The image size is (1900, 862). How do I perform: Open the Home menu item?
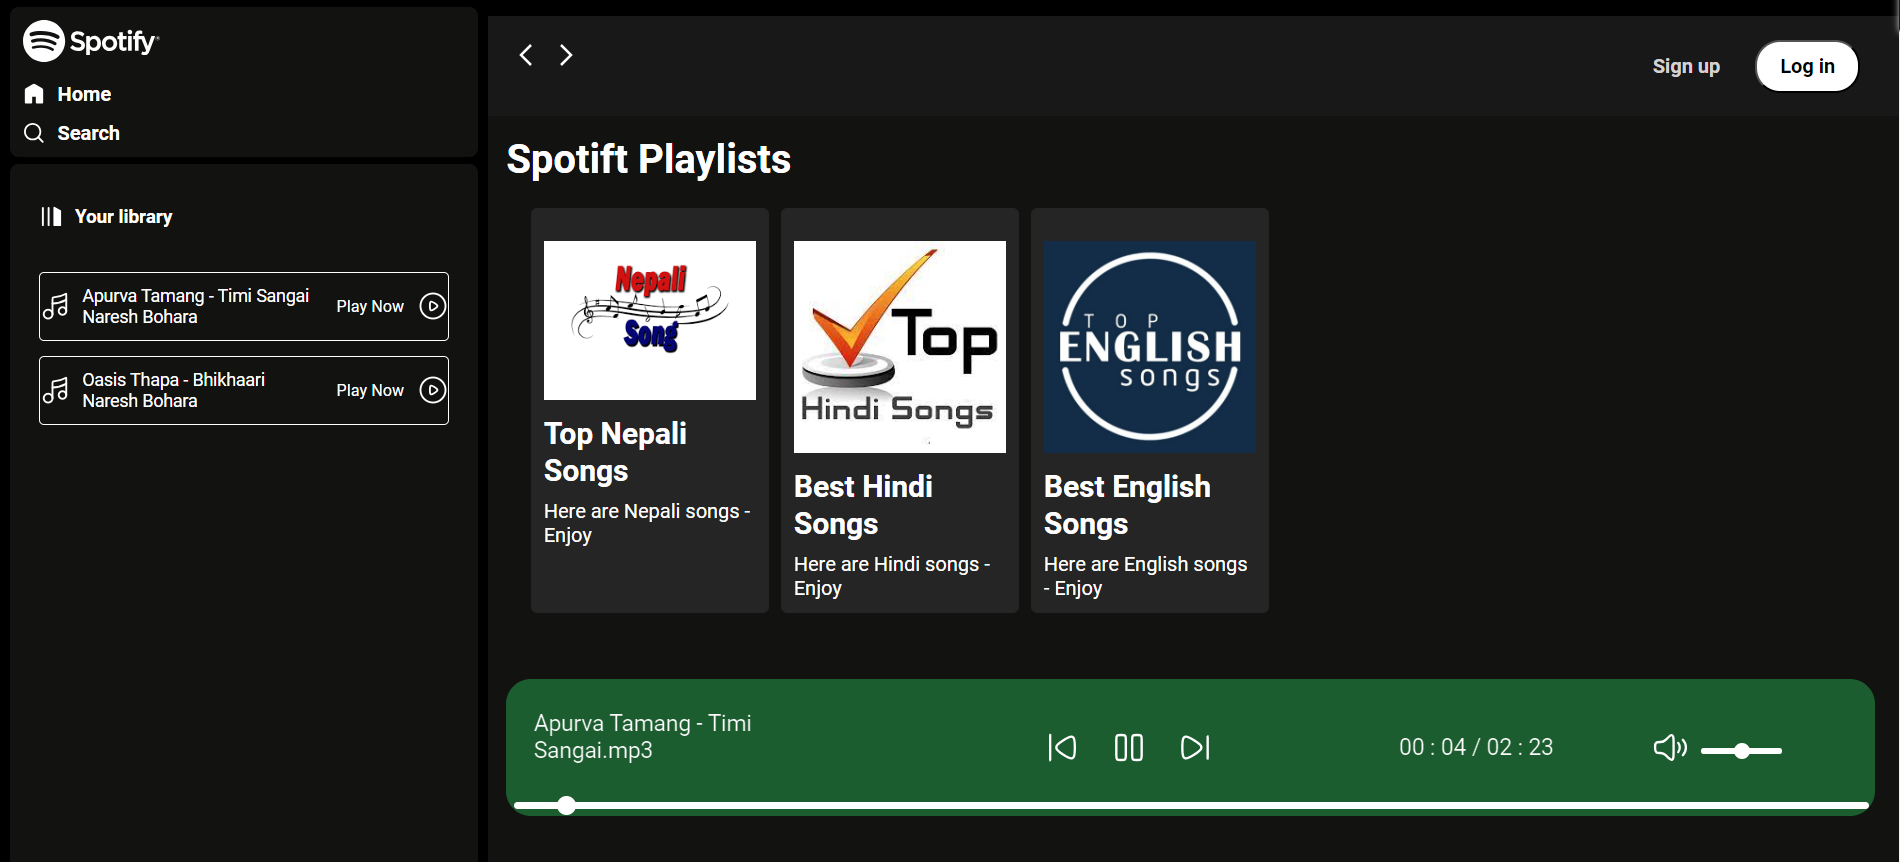click(84, 94)
